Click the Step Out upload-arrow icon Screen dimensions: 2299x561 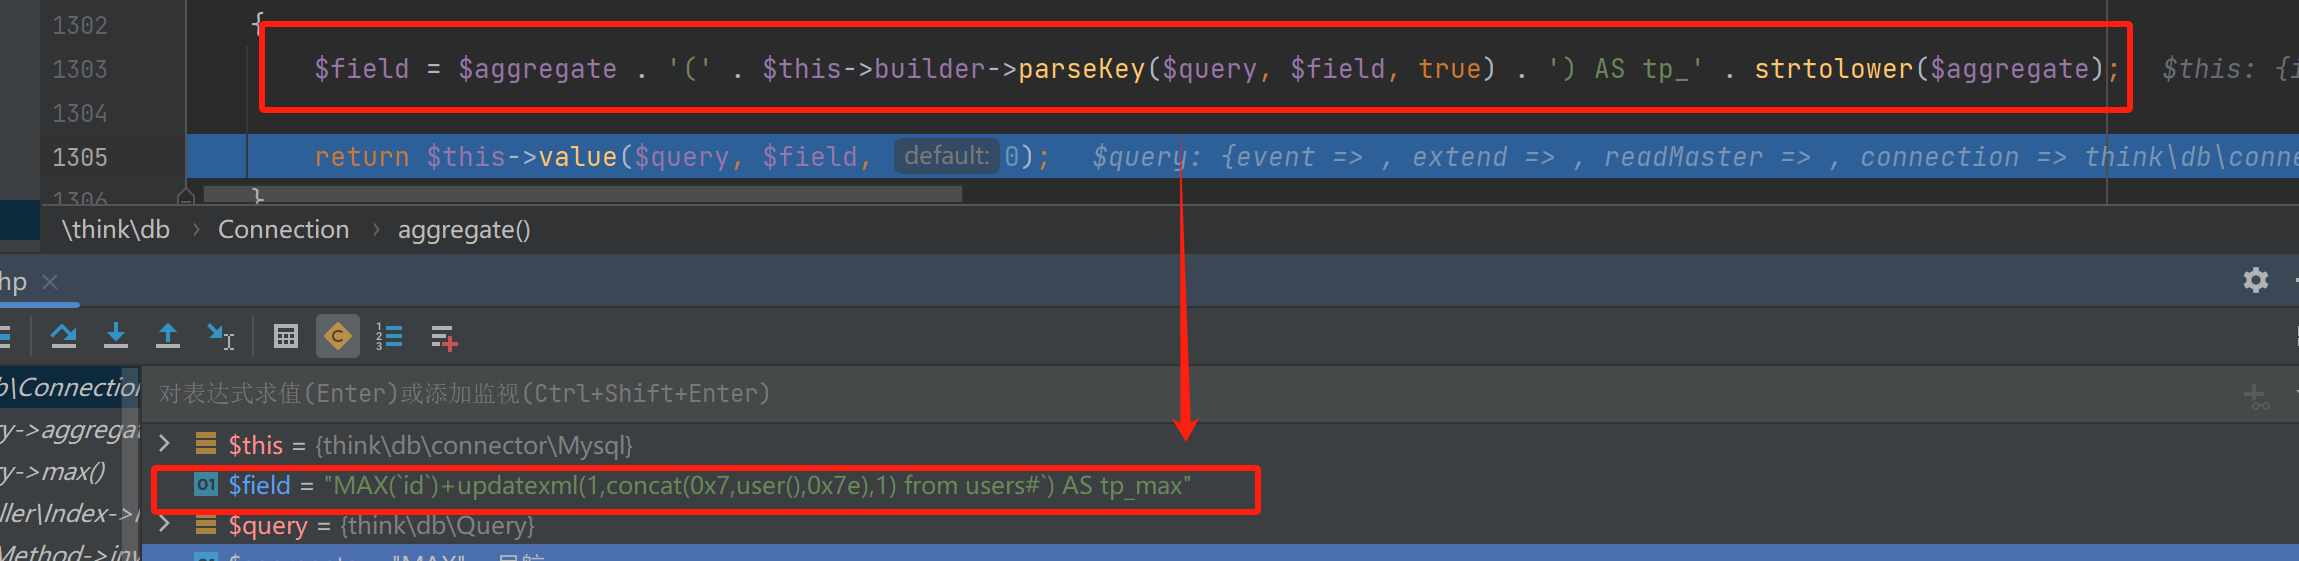(168, 336)
